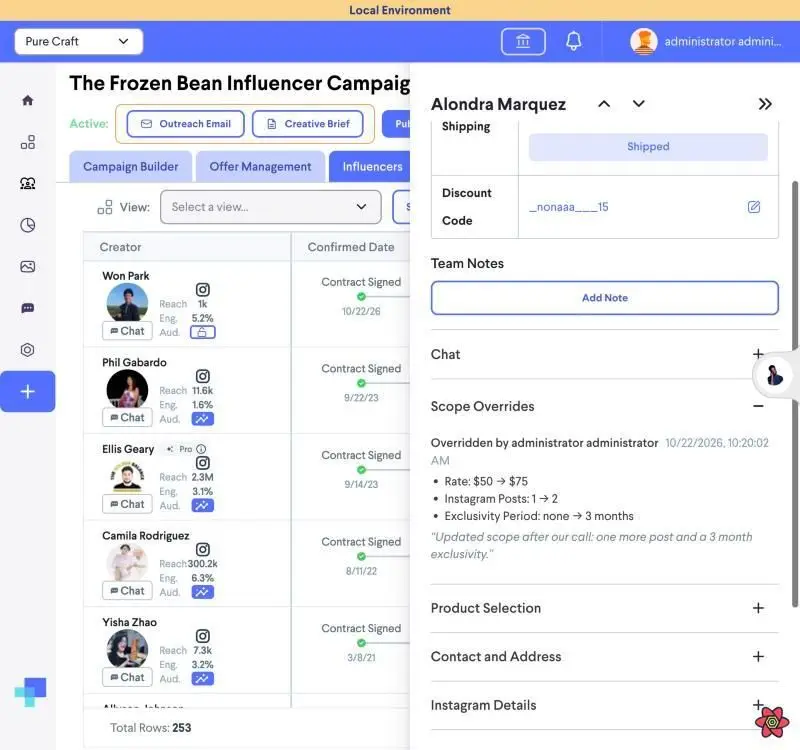Open the analytics pie chart sidebar icon
800x750 pixels.
pyautogui.click(x=28, y=225)
